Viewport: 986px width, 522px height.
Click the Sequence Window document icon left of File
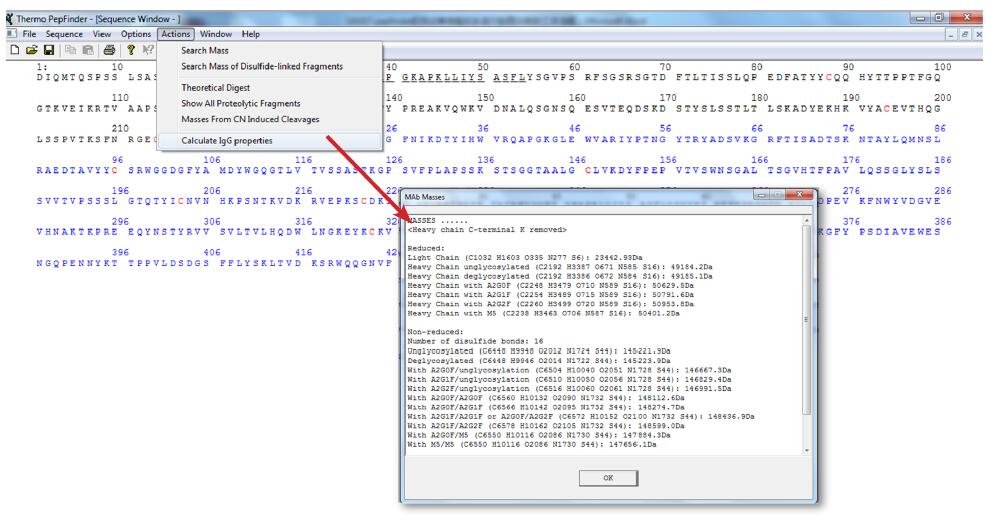point(11,33)
